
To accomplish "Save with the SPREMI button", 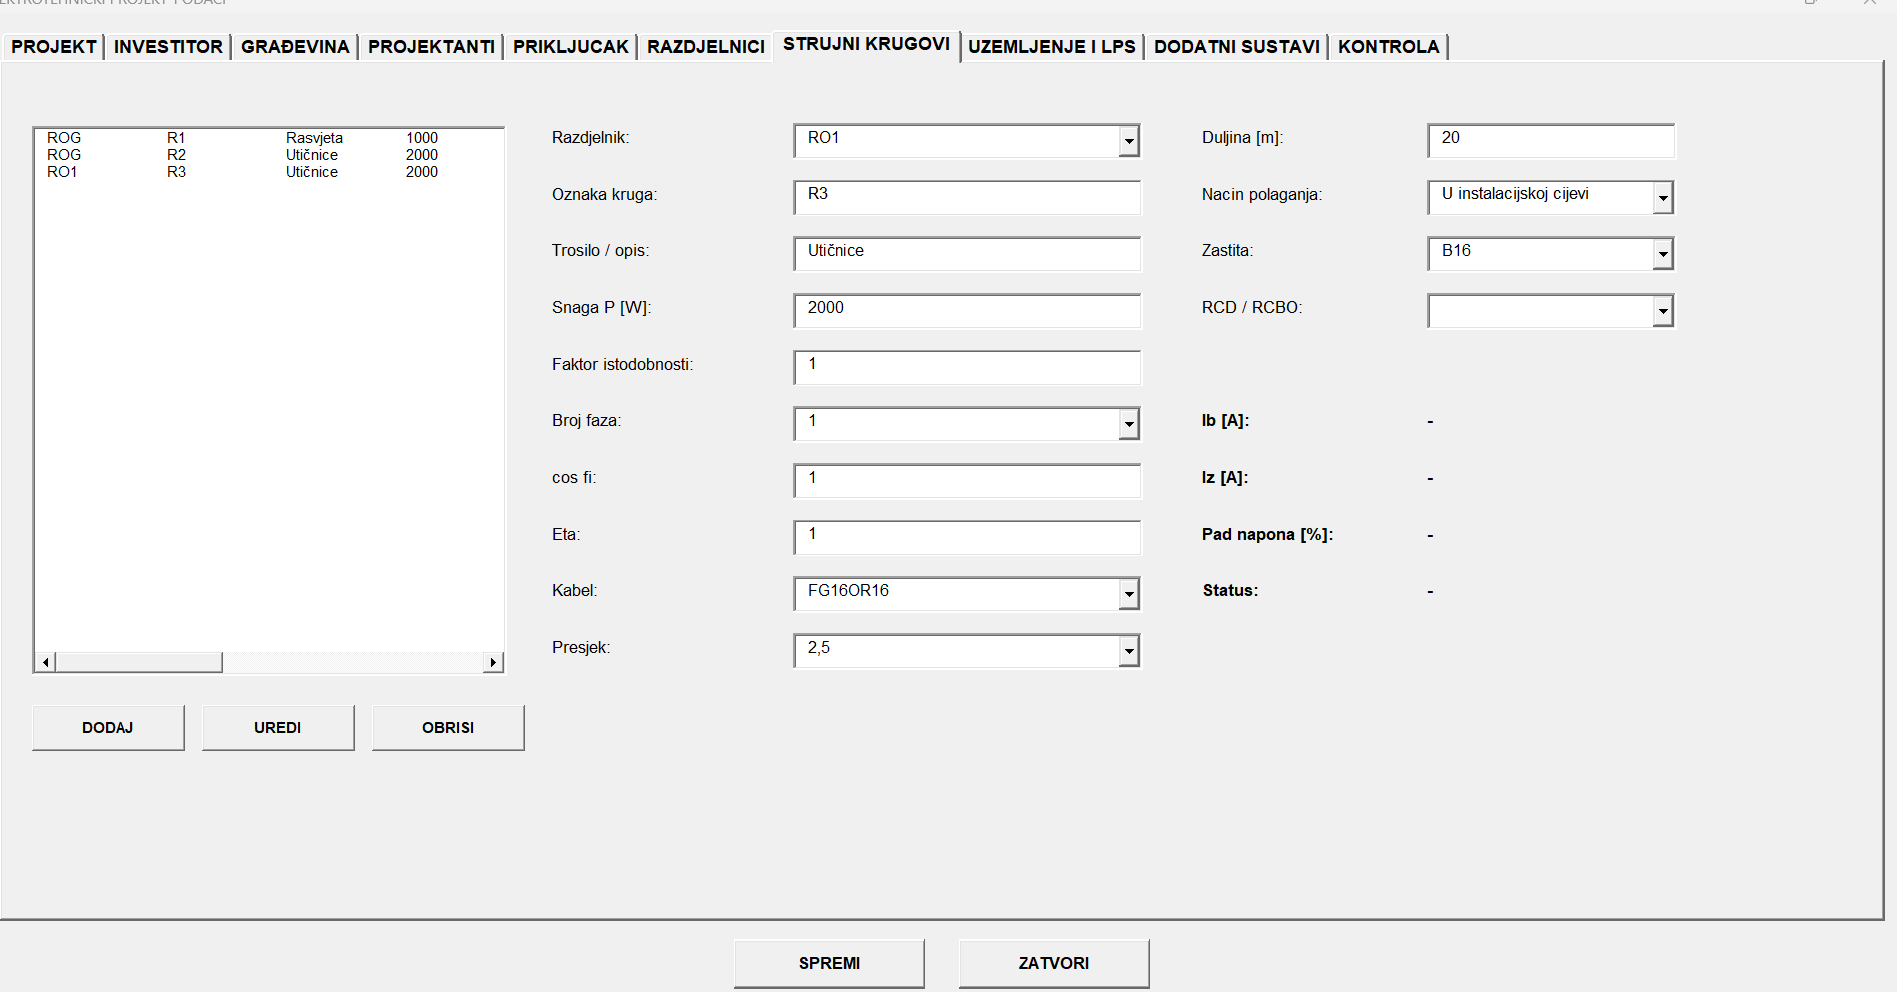I will pos(829,963).
